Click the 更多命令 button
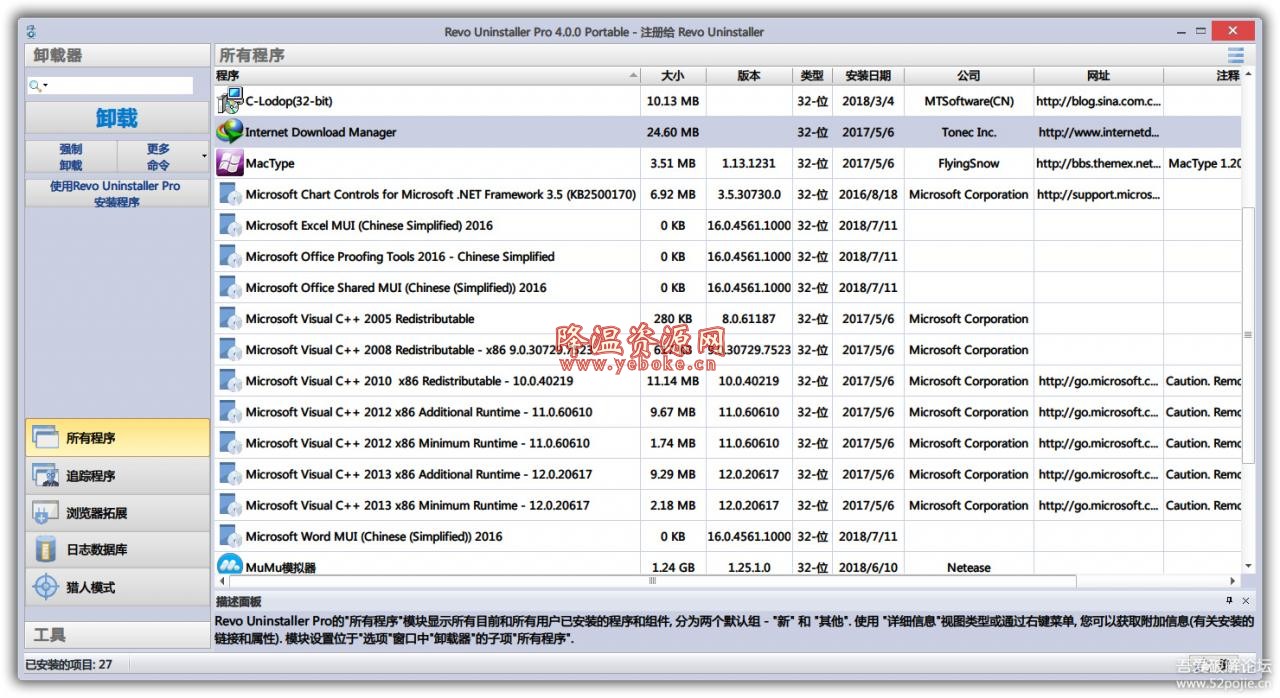Screen dimensions: 1280x698 158,157
